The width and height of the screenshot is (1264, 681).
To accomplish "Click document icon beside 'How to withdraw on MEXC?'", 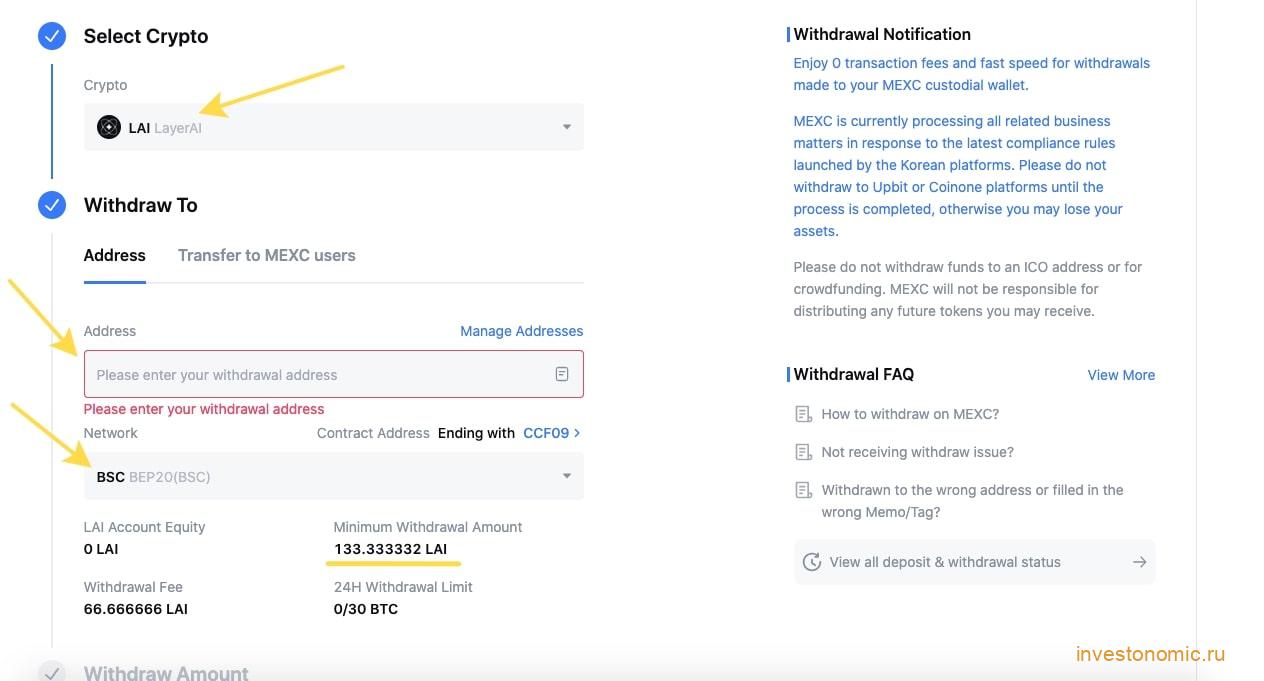I will (803, 414).
